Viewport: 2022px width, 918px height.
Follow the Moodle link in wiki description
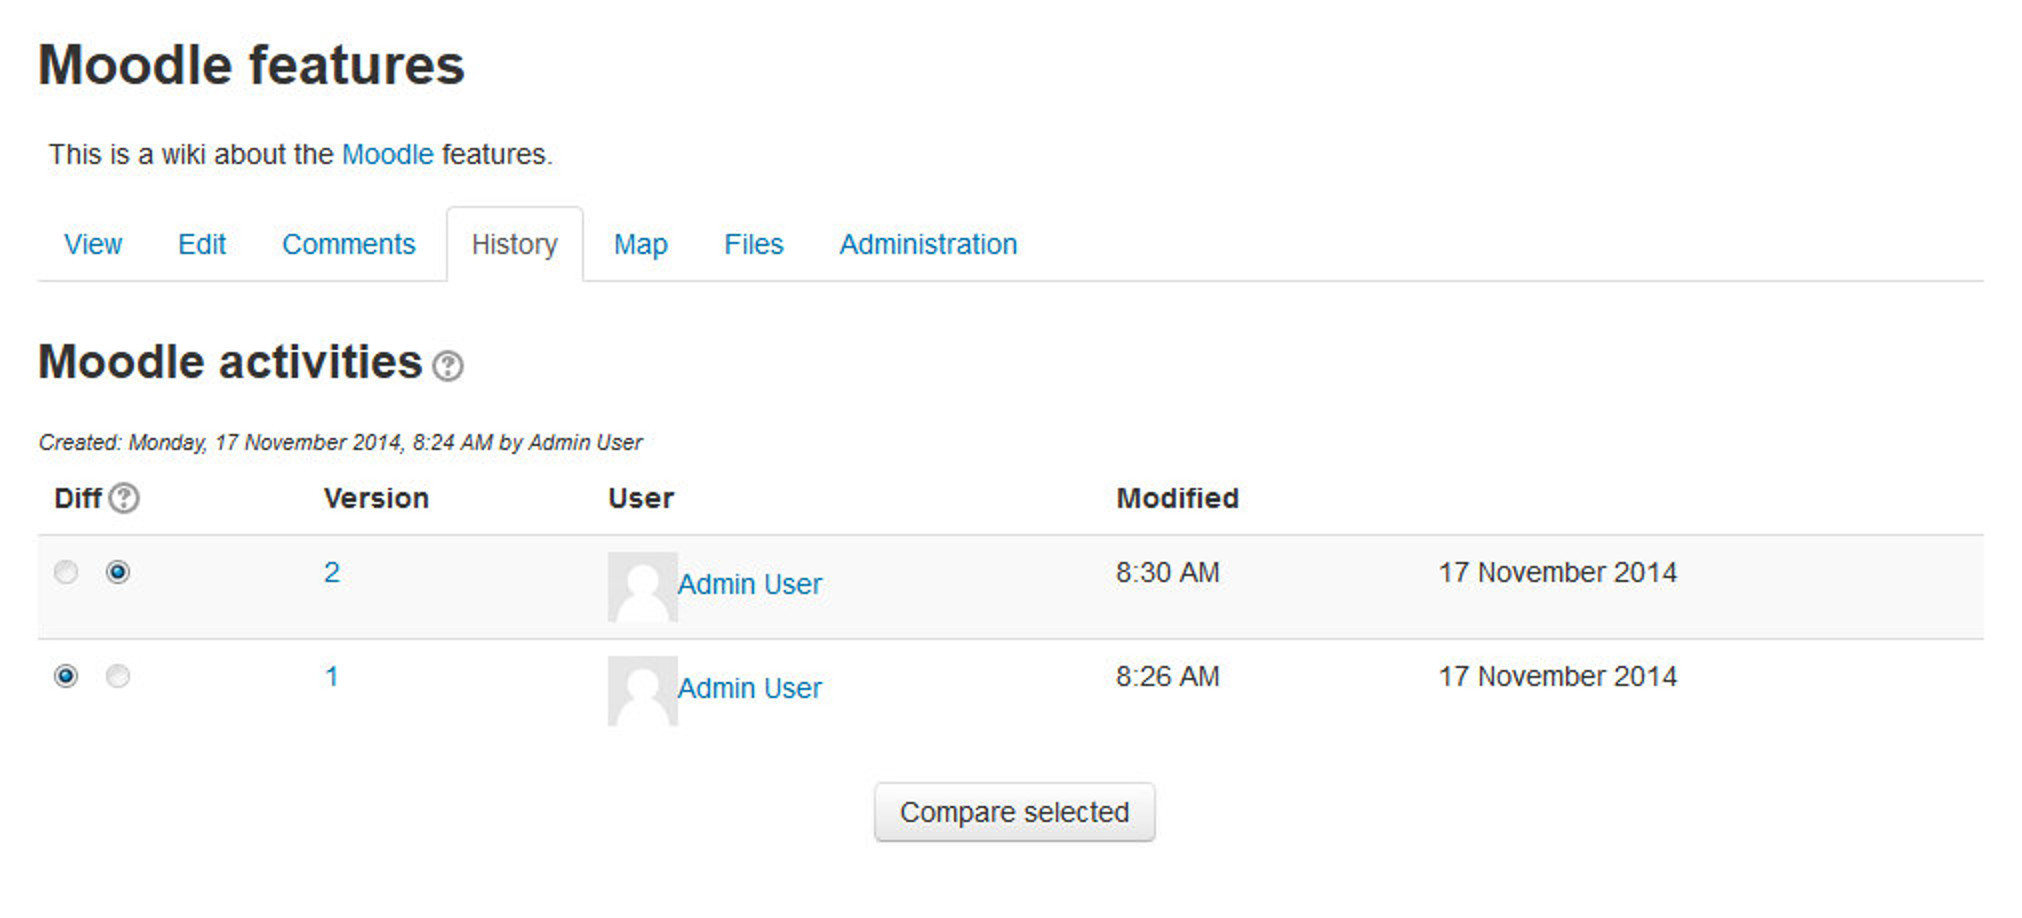click(387, 154)
